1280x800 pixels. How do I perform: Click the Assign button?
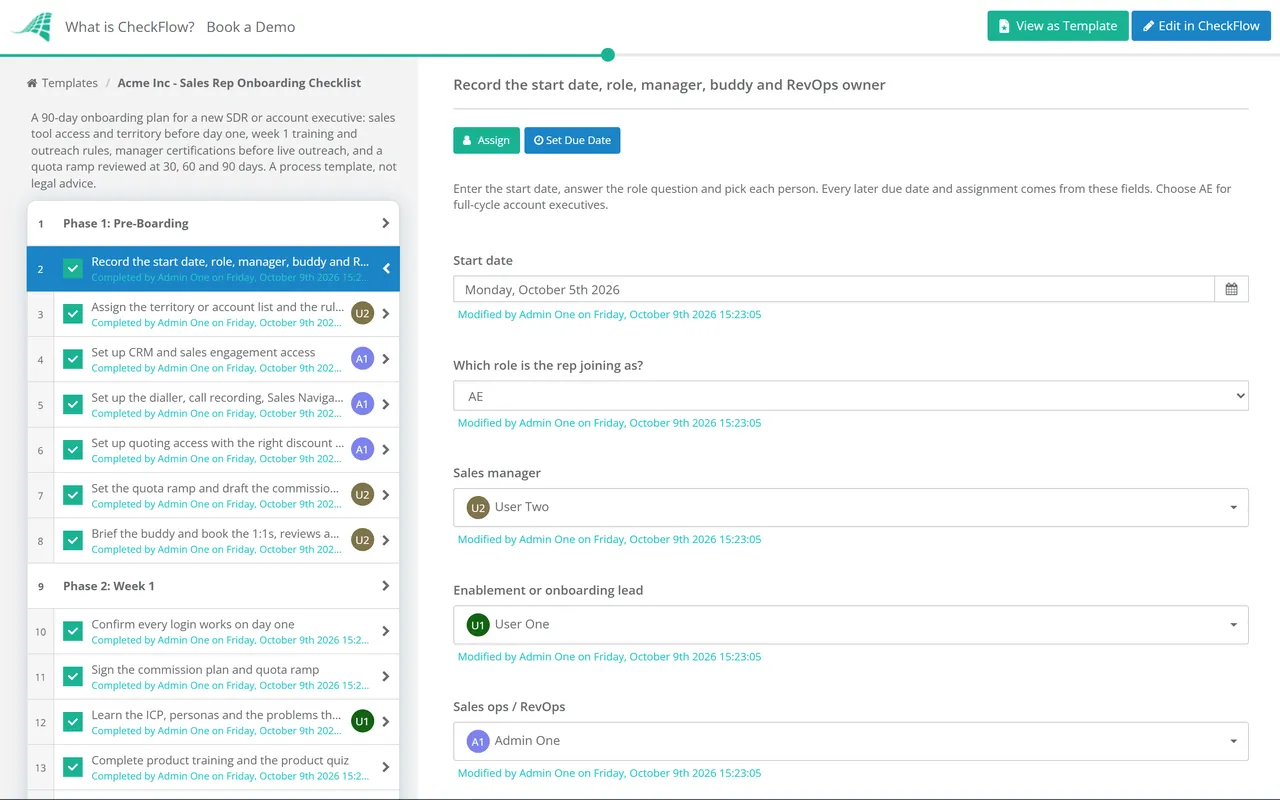click(x=486, y=140)
